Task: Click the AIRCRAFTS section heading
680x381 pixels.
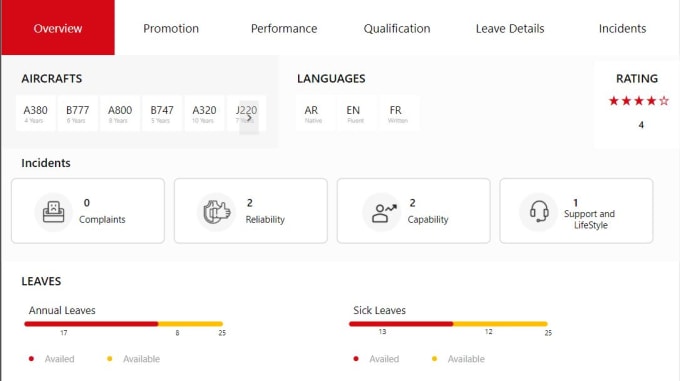Action: click(52, 78)
